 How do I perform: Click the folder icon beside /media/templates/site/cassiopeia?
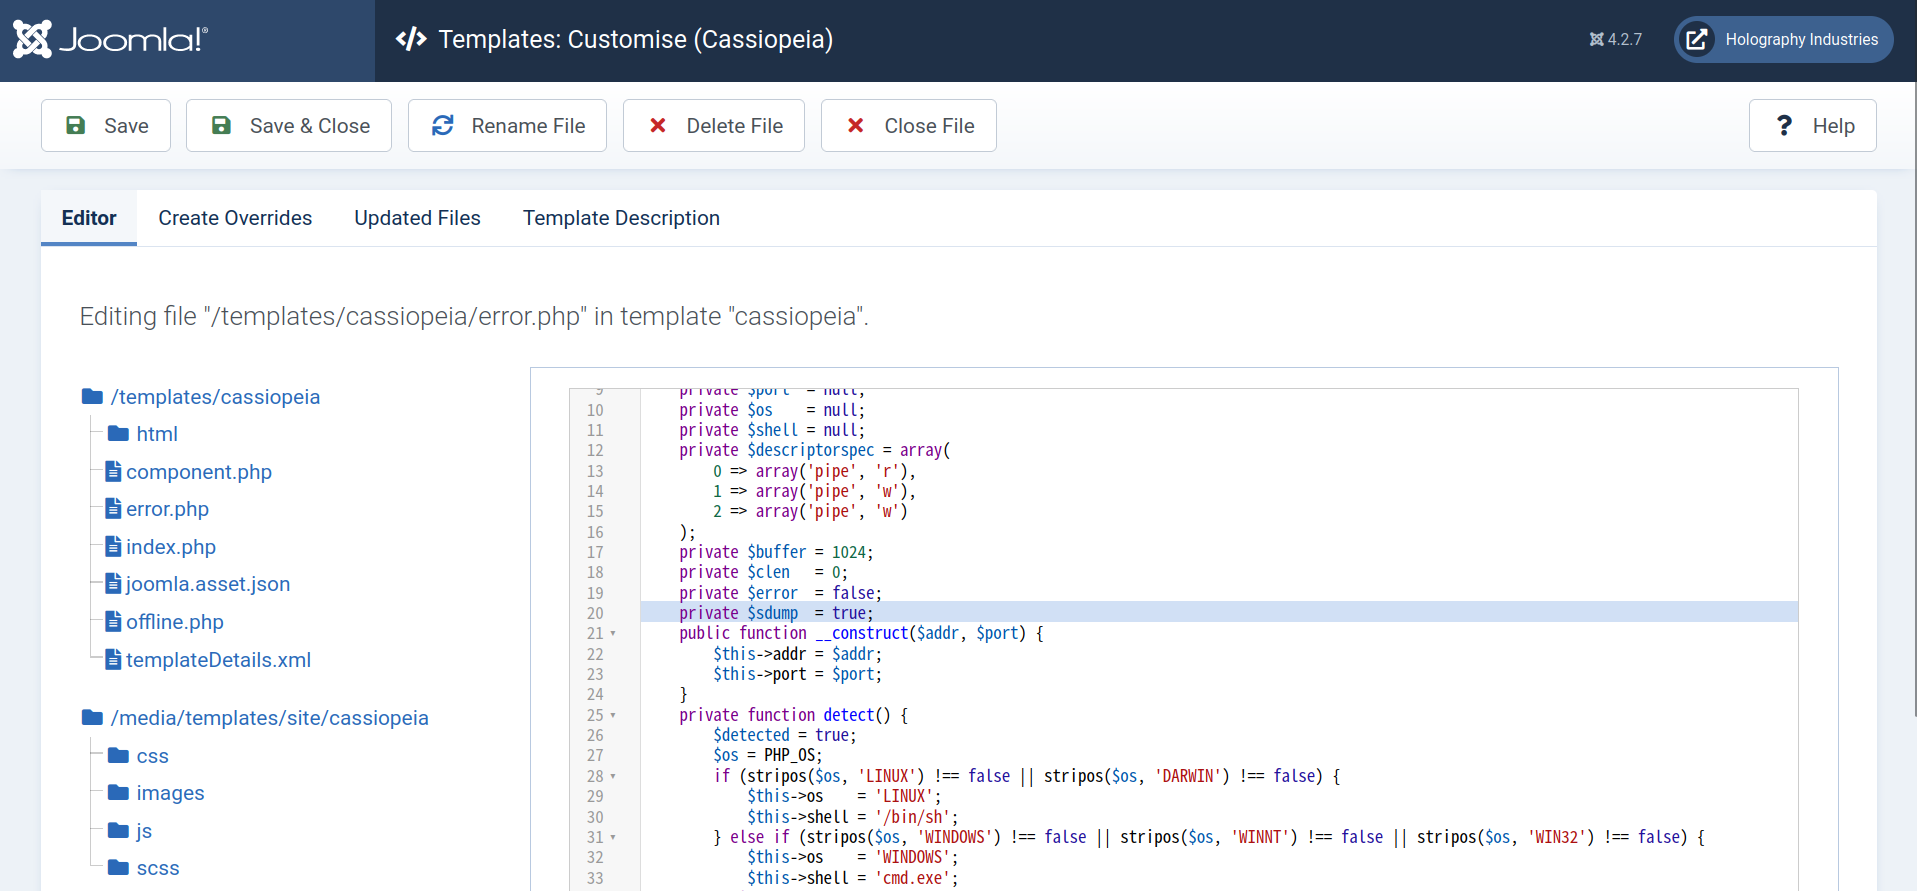[x=92, y=718]
